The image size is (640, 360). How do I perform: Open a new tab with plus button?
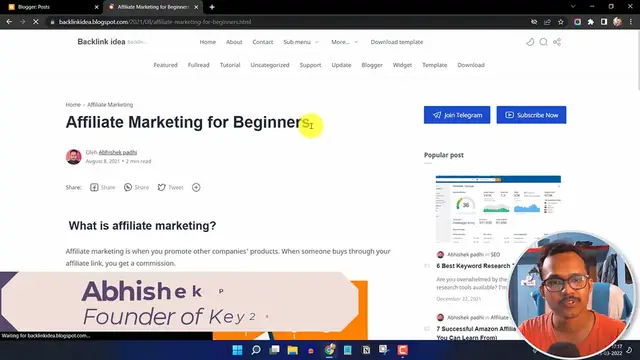[x=212, y=7]
